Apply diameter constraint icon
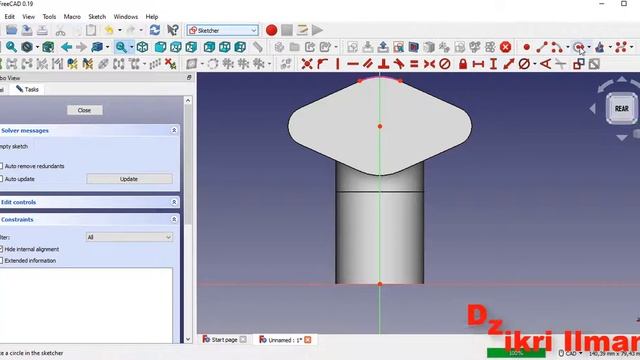640x360 pixels. tap(524, 64)
